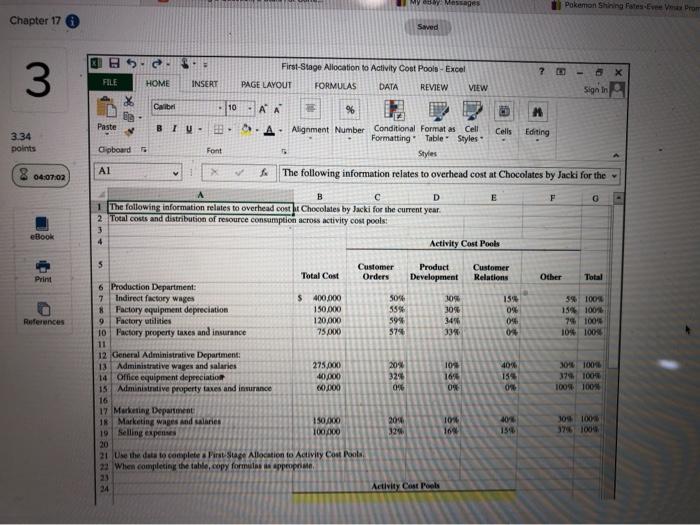Screen dimensions: 700x525
Task: Click the Cancel X in formula bar
Action: tap(214, 172)
